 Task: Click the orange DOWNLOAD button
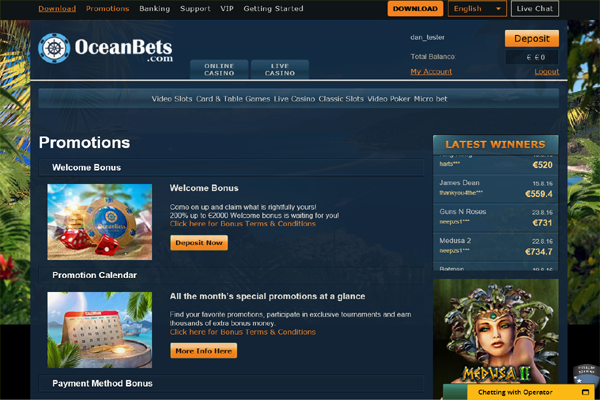(x=415, y=8)
